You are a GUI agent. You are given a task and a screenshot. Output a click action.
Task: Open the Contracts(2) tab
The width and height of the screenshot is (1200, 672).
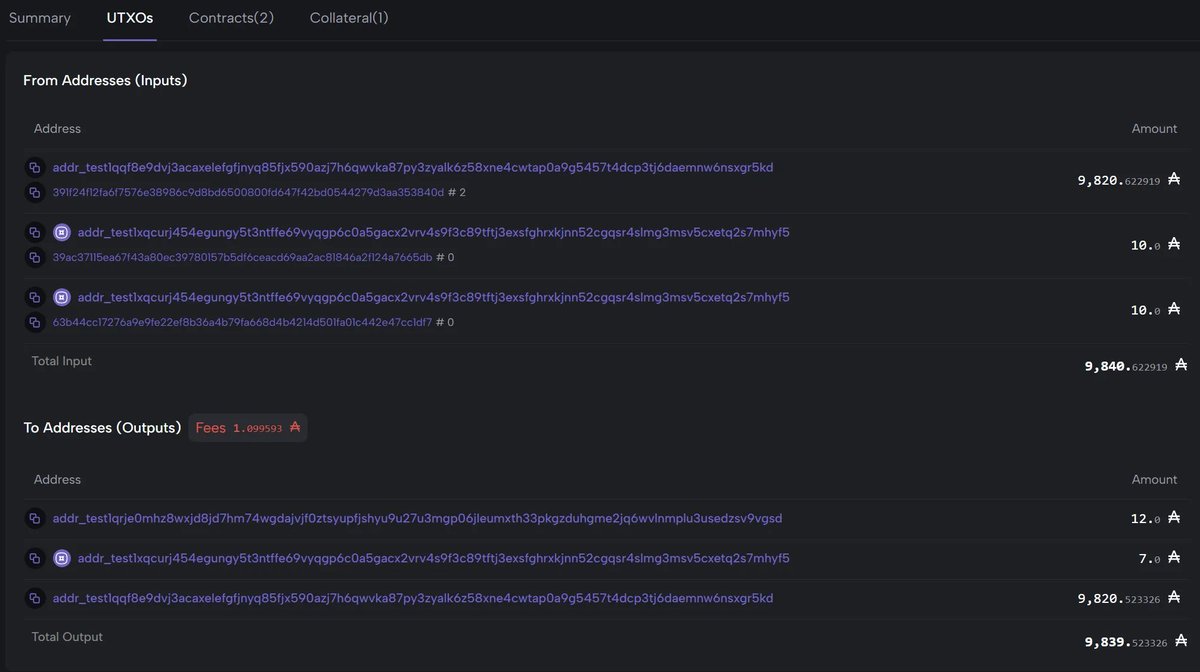231,18
